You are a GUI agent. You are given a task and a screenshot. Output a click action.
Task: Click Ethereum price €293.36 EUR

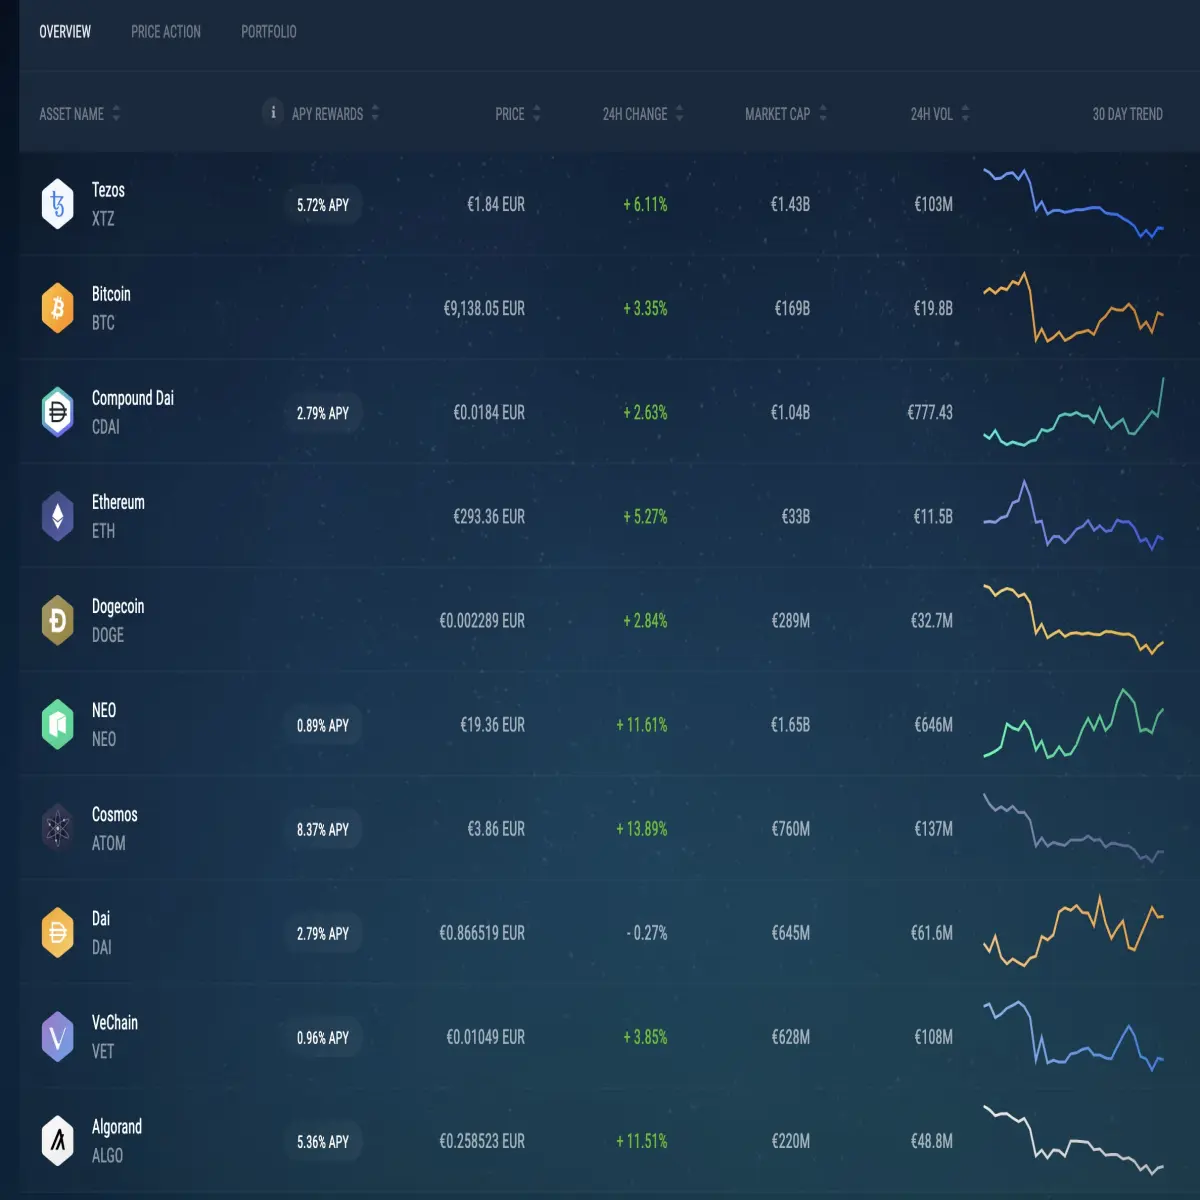point(489,517)
